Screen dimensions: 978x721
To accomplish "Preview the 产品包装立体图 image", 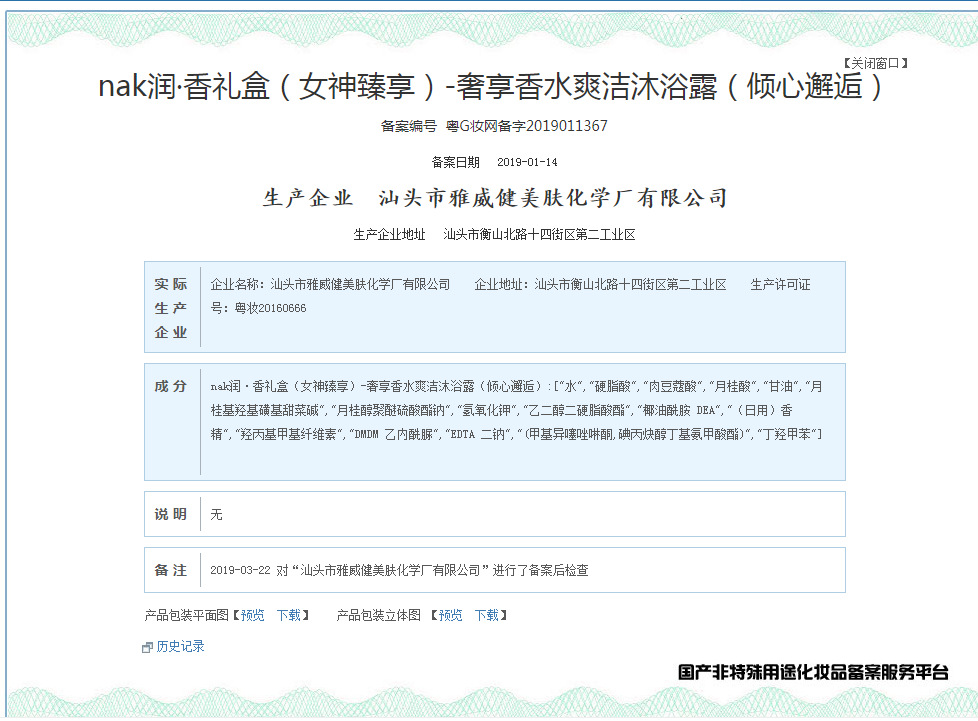I will point(450,616).
